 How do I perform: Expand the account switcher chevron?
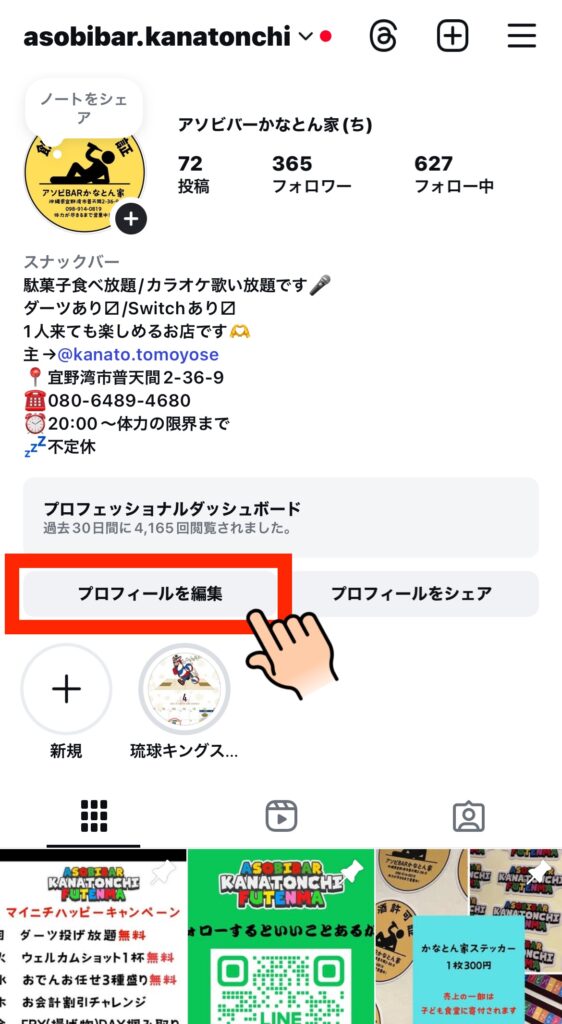tap(305, 37)
